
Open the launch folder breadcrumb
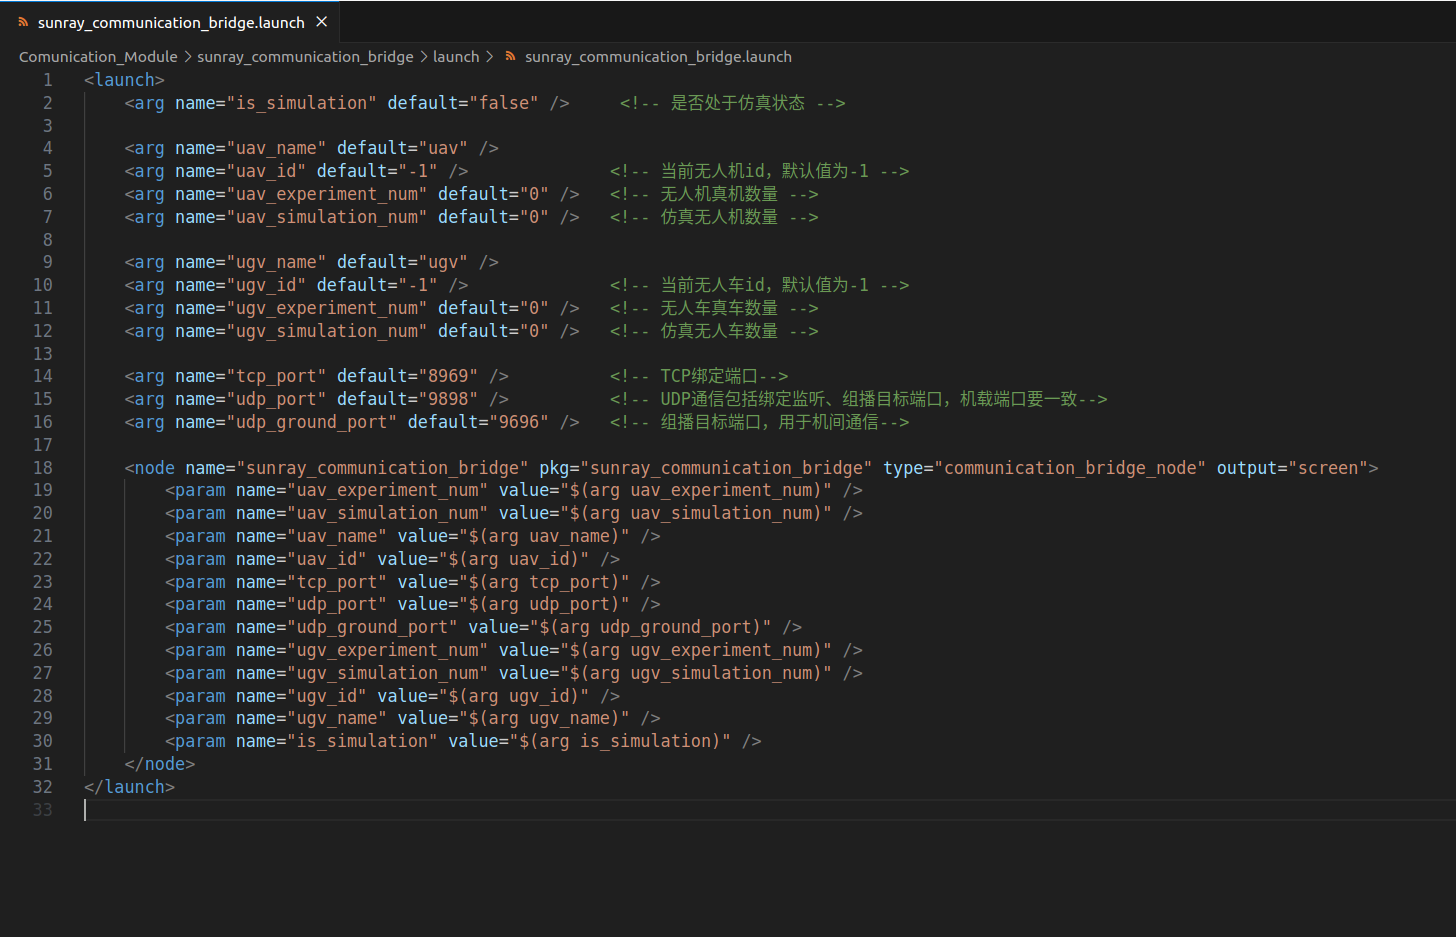[456, 57]
